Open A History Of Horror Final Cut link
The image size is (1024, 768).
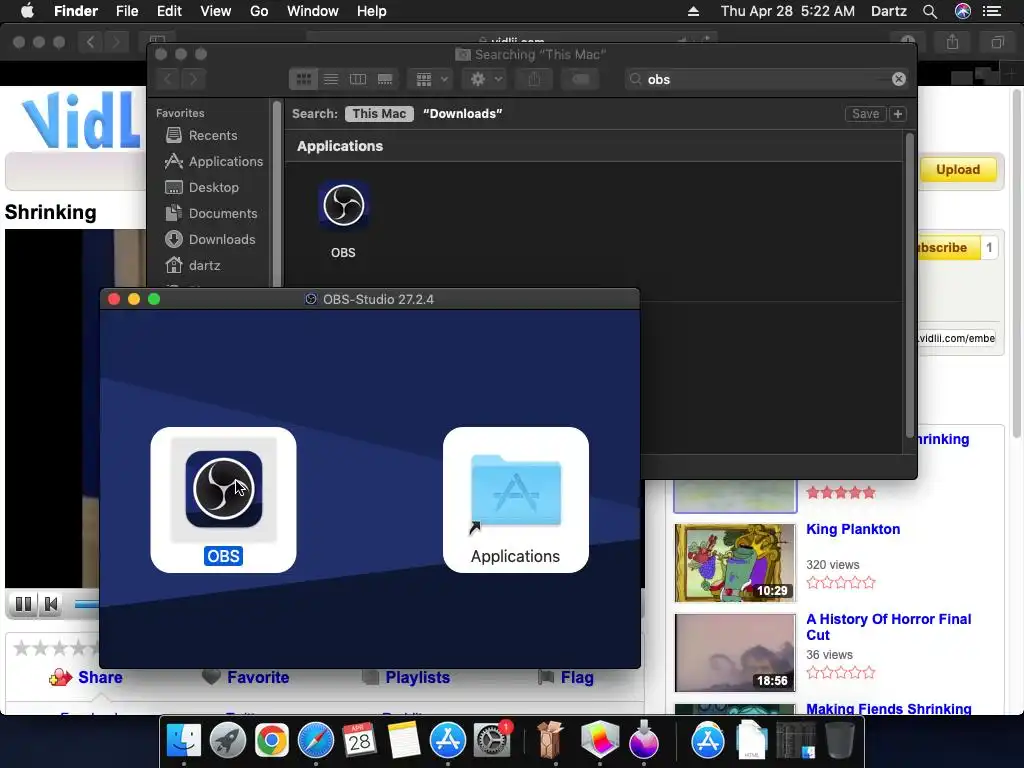(x=888, y=627)
